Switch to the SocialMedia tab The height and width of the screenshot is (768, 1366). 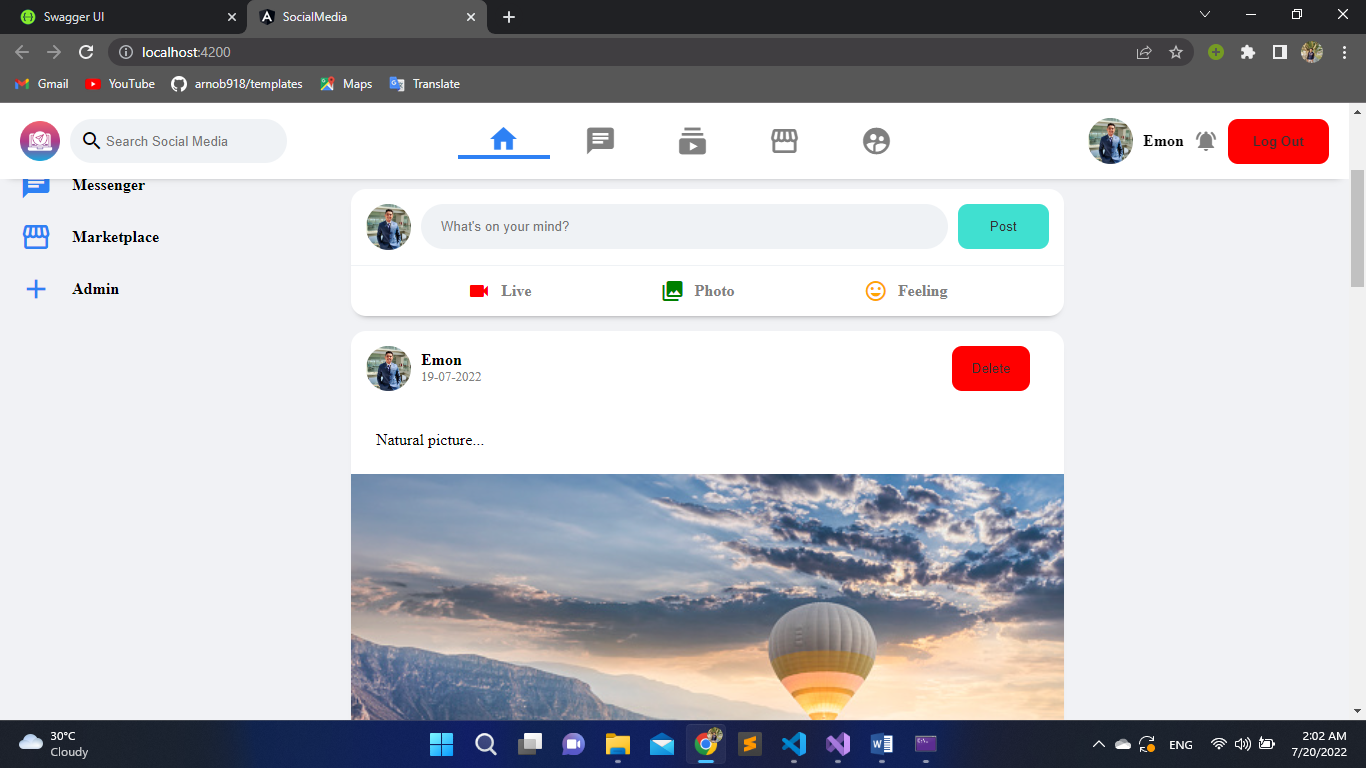pyautogui.click(x=366, y=17)
